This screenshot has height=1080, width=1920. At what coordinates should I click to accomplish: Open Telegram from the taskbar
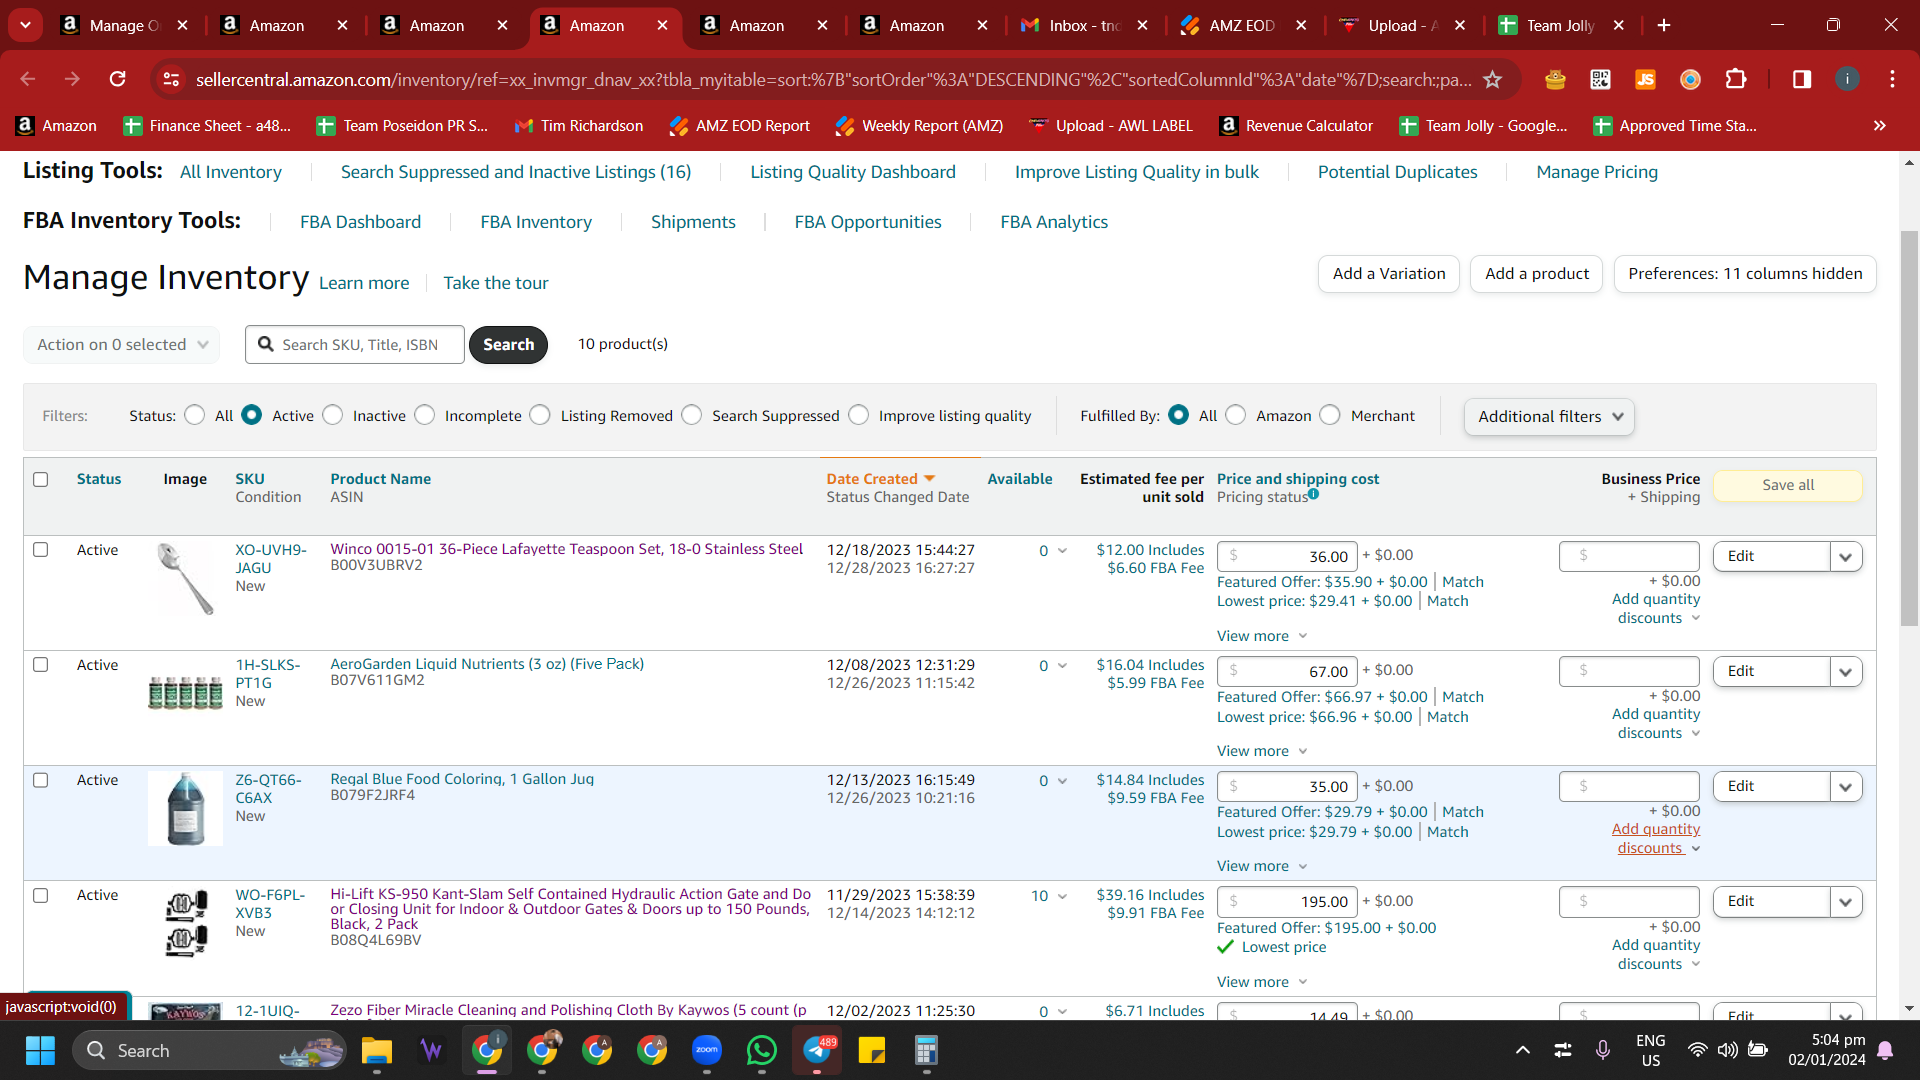point(817,1050)
